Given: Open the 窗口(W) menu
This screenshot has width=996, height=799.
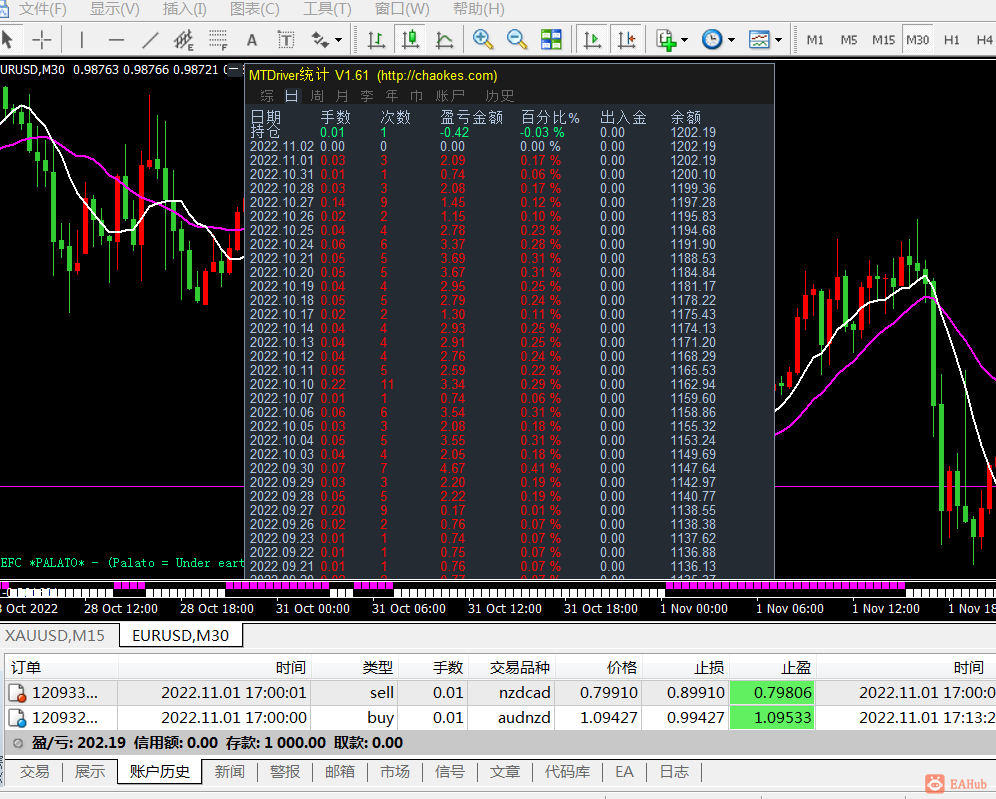Looking at the screenshot, I should click(401, 9).
